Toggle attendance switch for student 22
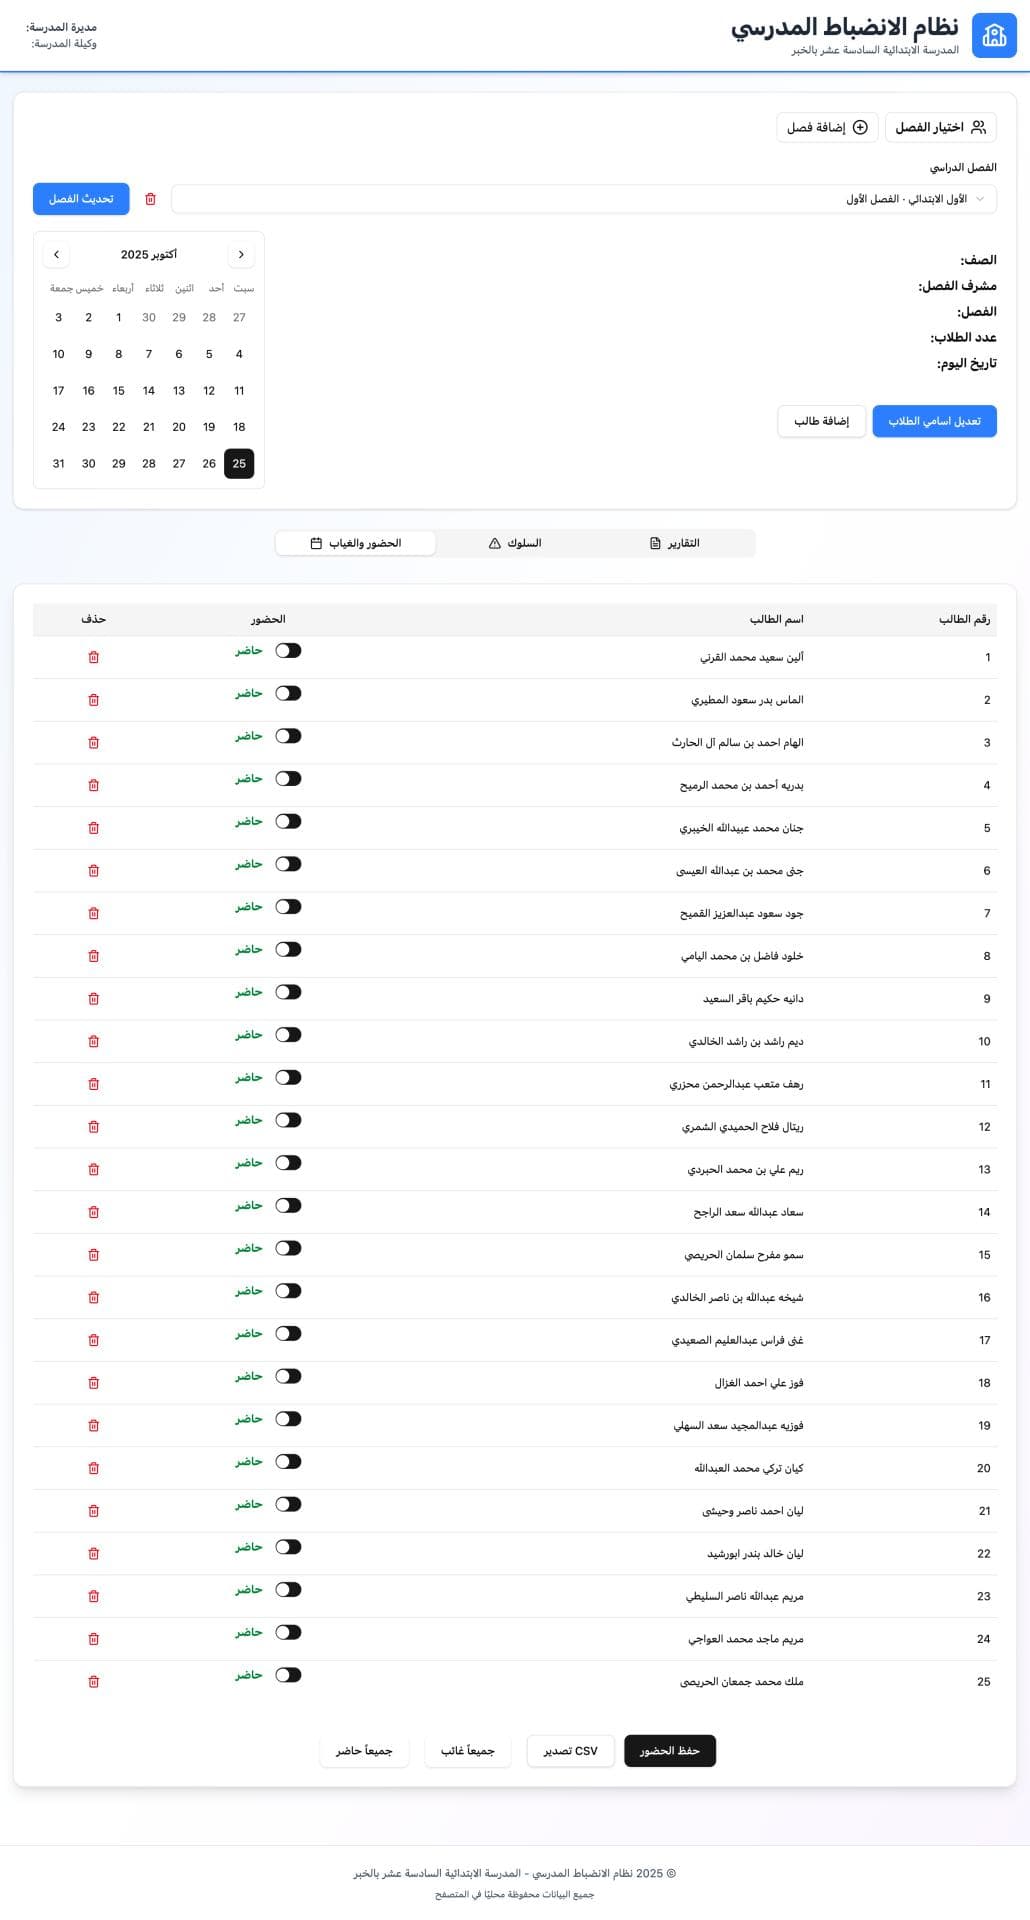Viewport: 1030px width, 1920px height. coord(288,1547)
